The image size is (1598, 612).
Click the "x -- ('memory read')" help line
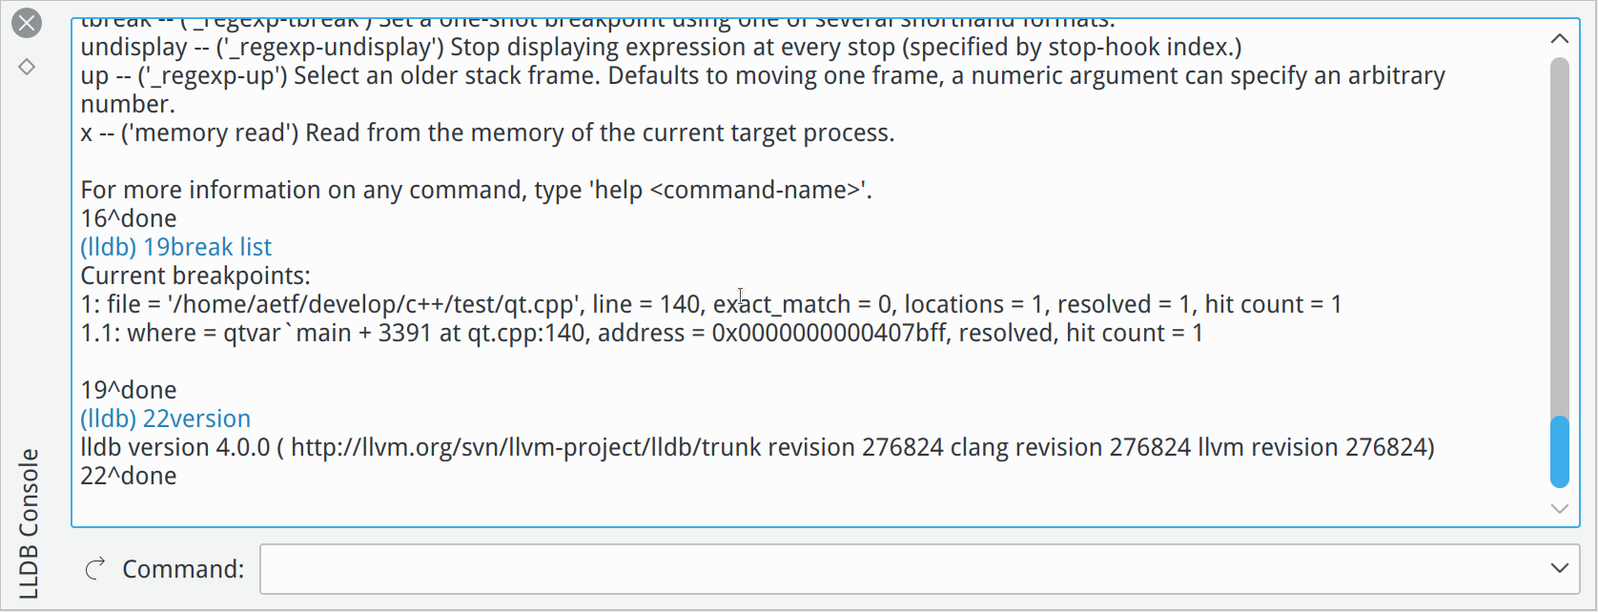click(x=487, y=133)
